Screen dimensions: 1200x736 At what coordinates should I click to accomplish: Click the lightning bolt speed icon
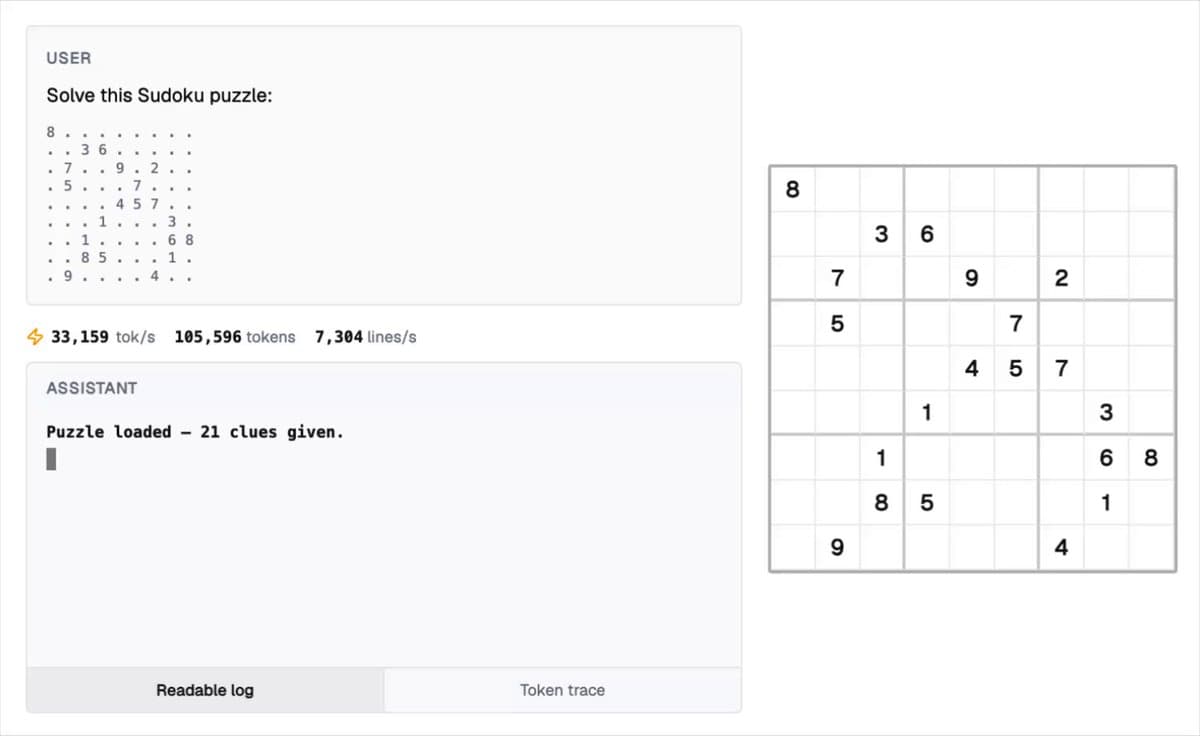point(35,337)
